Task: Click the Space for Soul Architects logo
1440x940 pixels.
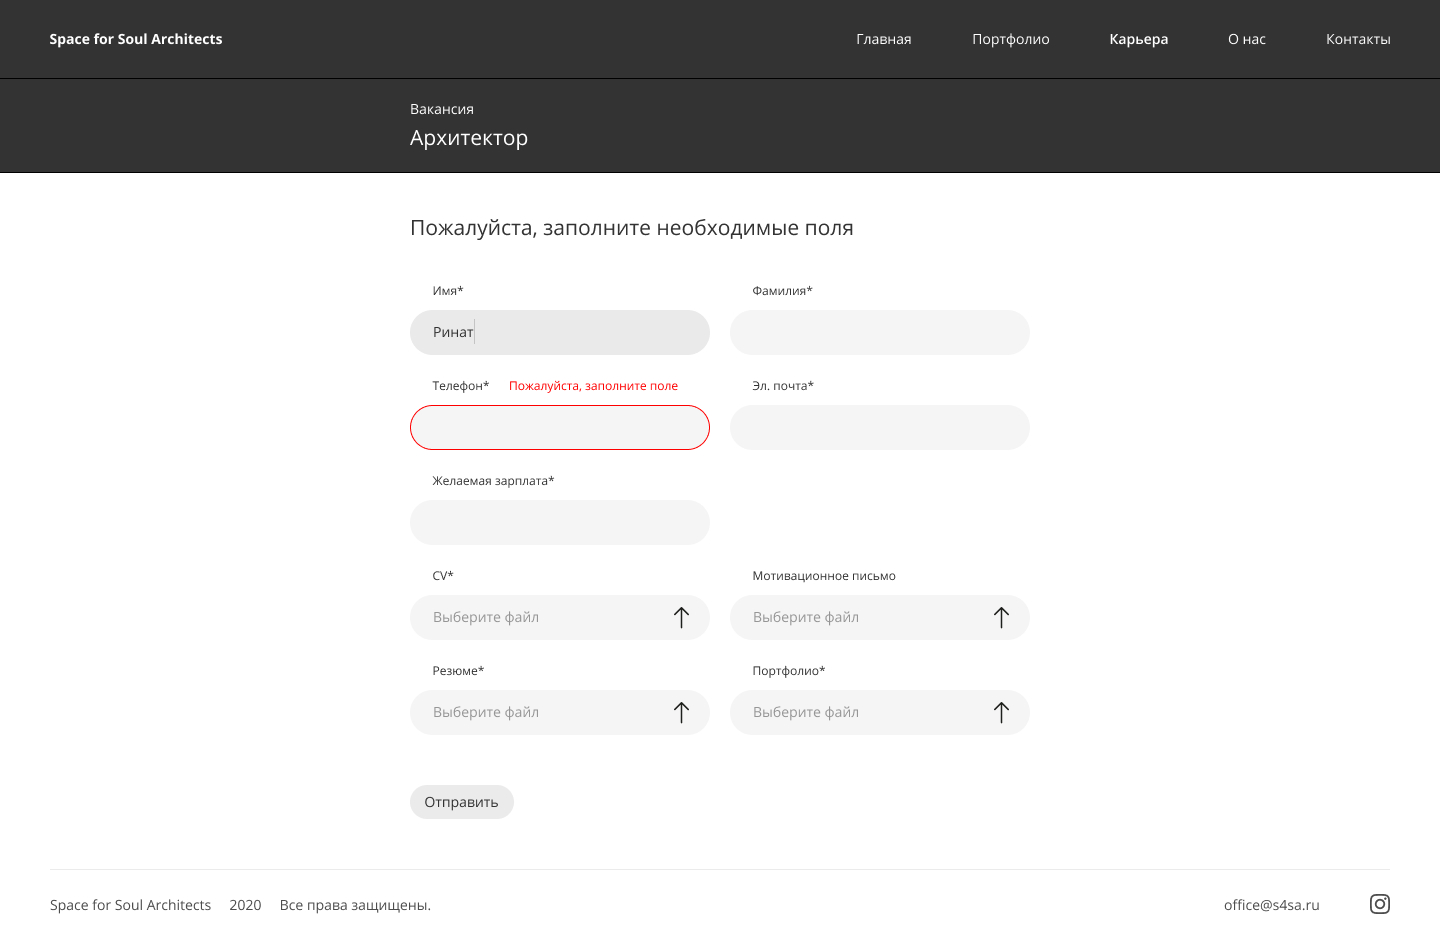Action: (x=136, y=39)
